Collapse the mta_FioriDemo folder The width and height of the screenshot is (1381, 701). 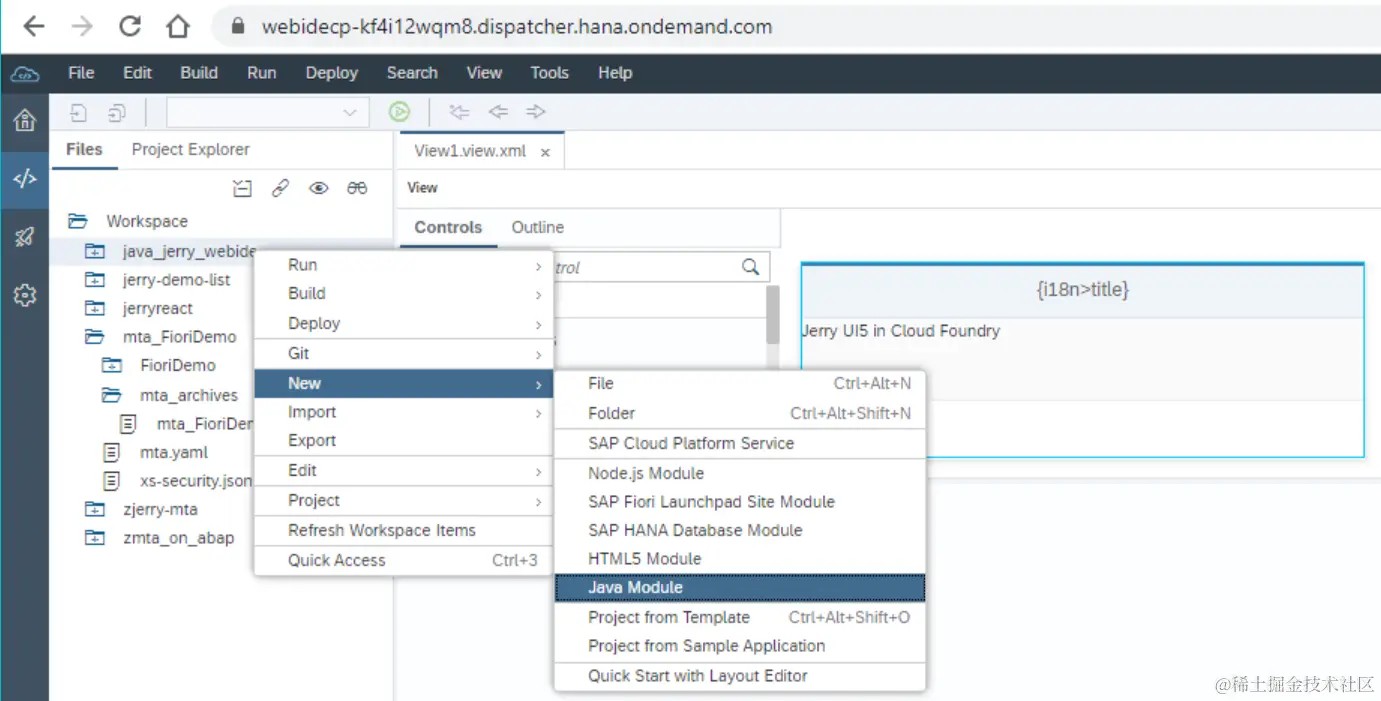95,337
